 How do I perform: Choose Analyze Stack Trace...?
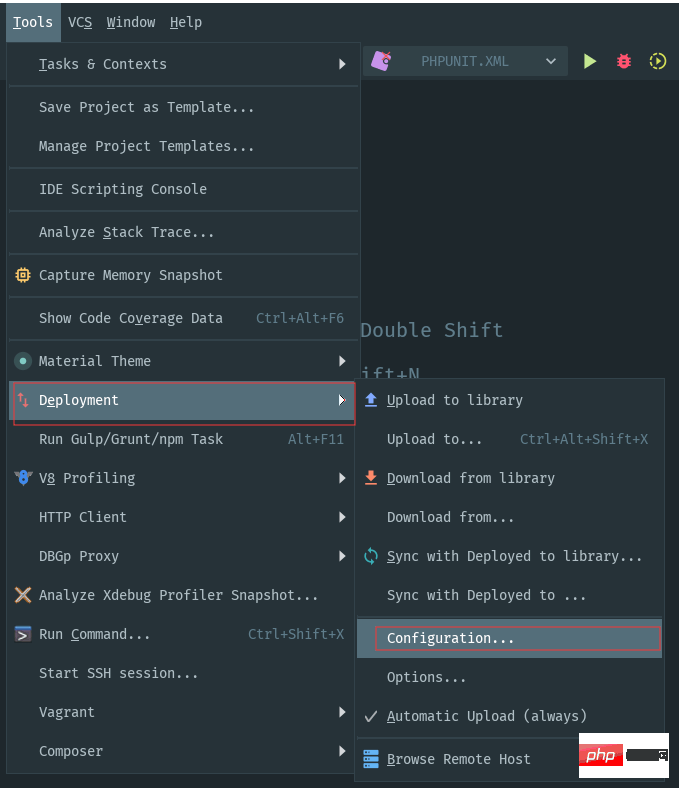[183, 232]
